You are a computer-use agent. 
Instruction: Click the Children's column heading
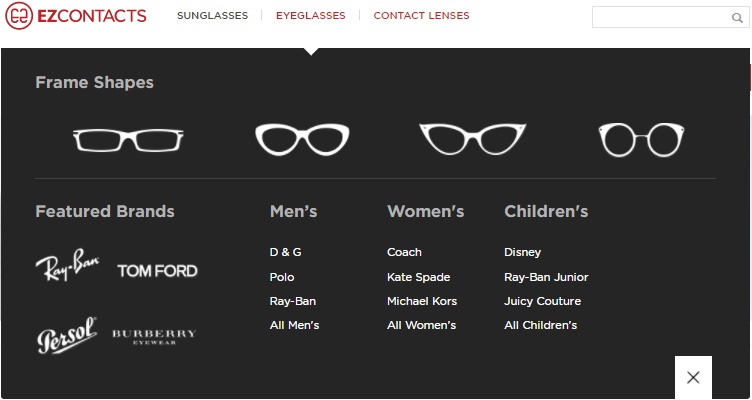click(x=546, y=212)
